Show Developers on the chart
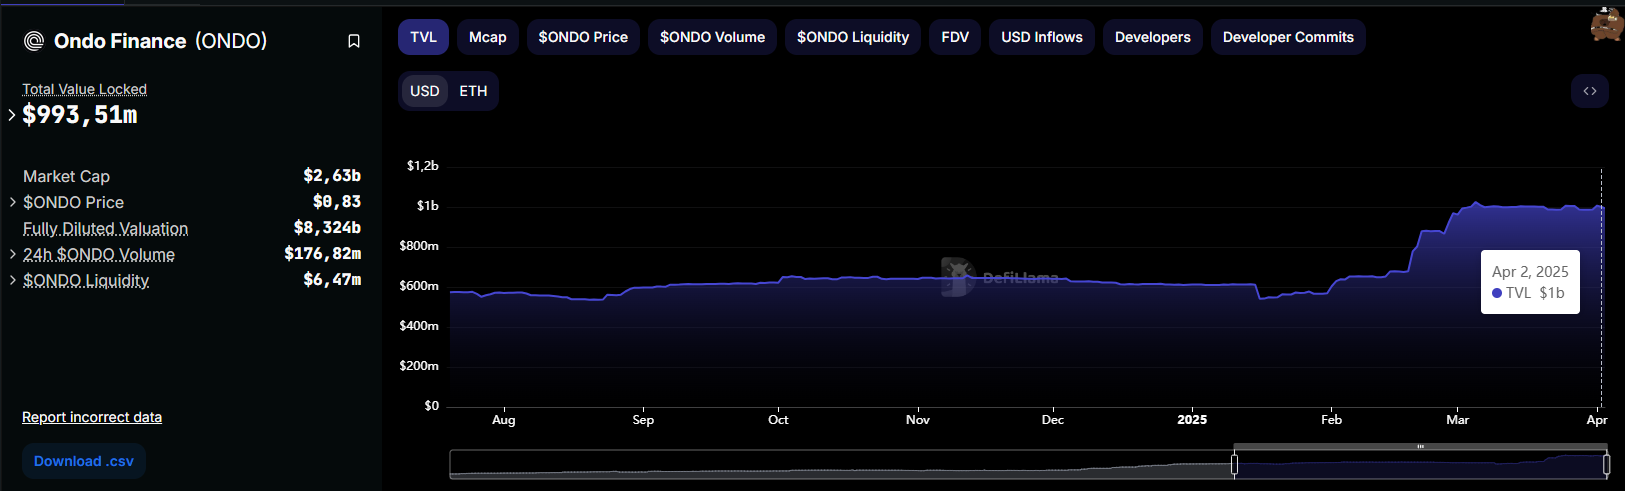Image resolution: width=1625 pixels, height=491 pixels. click(1153, 37)
